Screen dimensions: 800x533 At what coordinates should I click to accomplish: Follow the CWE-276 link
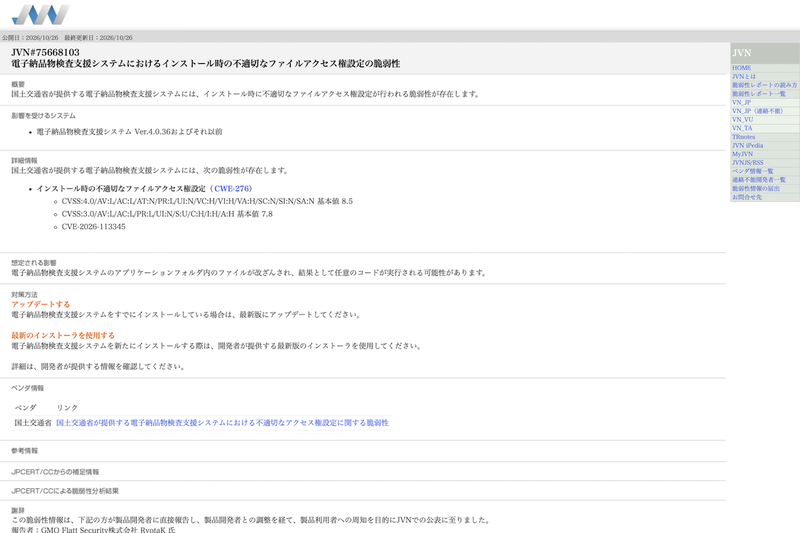[232, 189]
